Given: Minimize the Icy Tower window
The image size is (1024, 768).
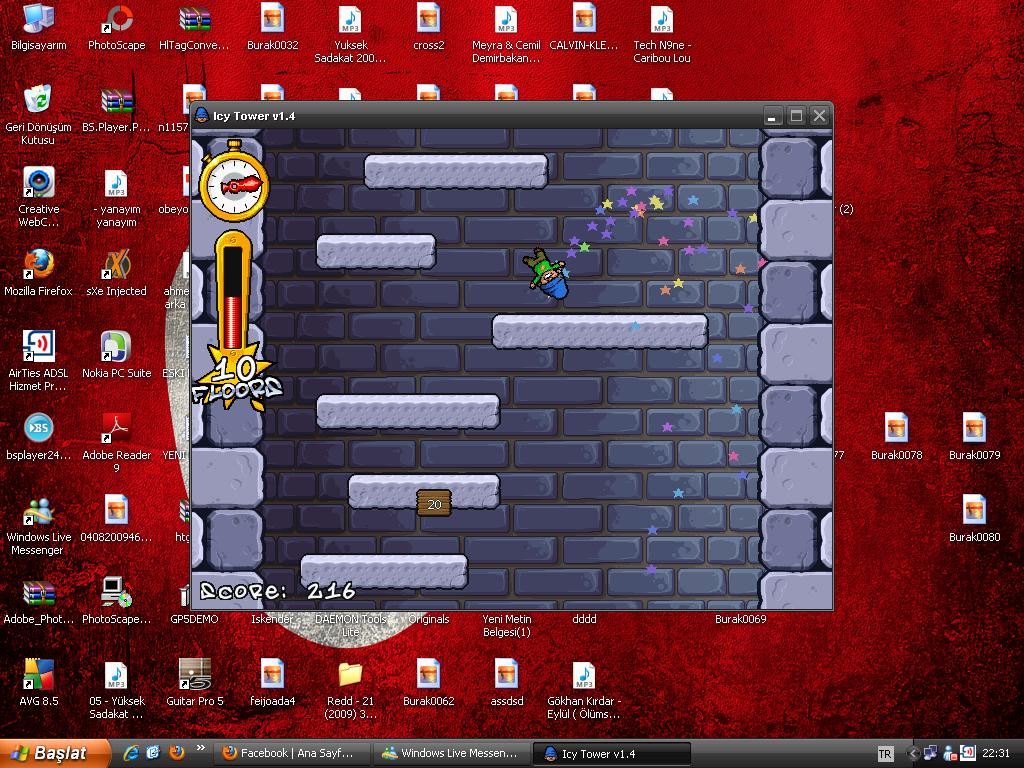Looking at the screenshot, I should pyautogui.click(x=772, y=116).
